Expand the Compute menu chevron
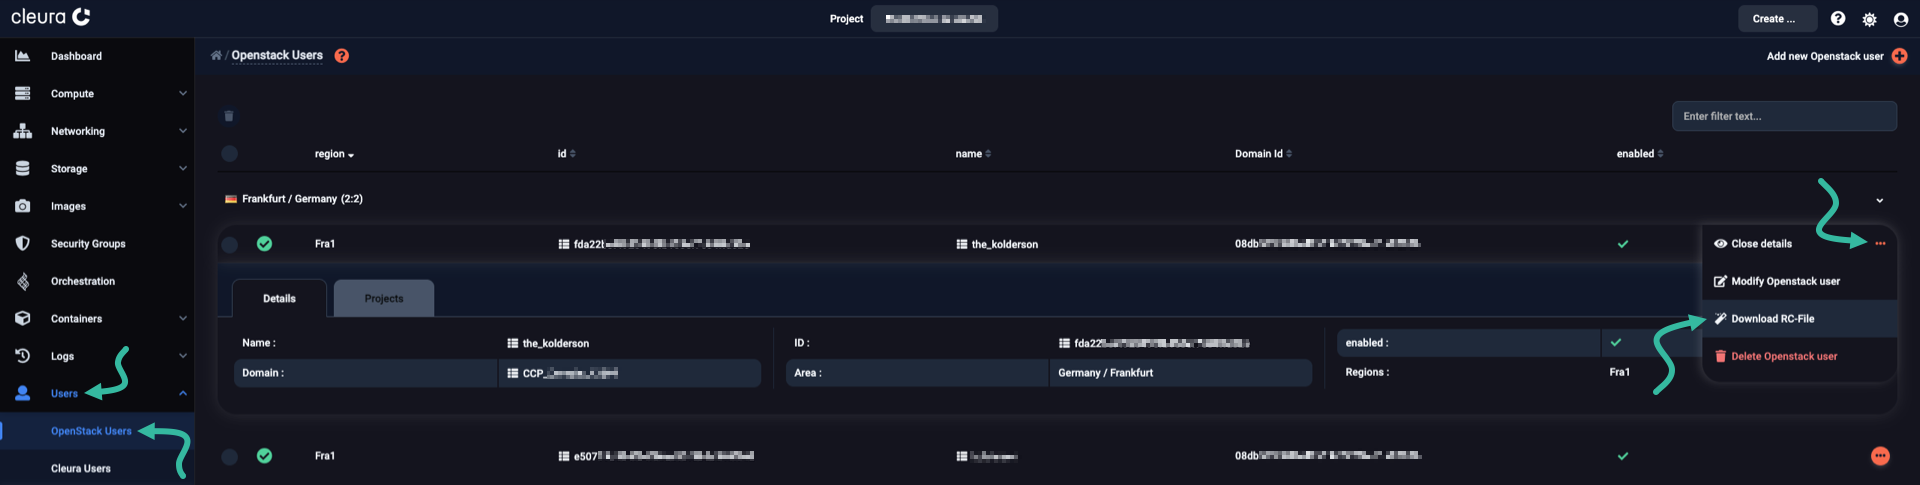The width and height of the screenshot is (1920, 485). click(183, 93)
